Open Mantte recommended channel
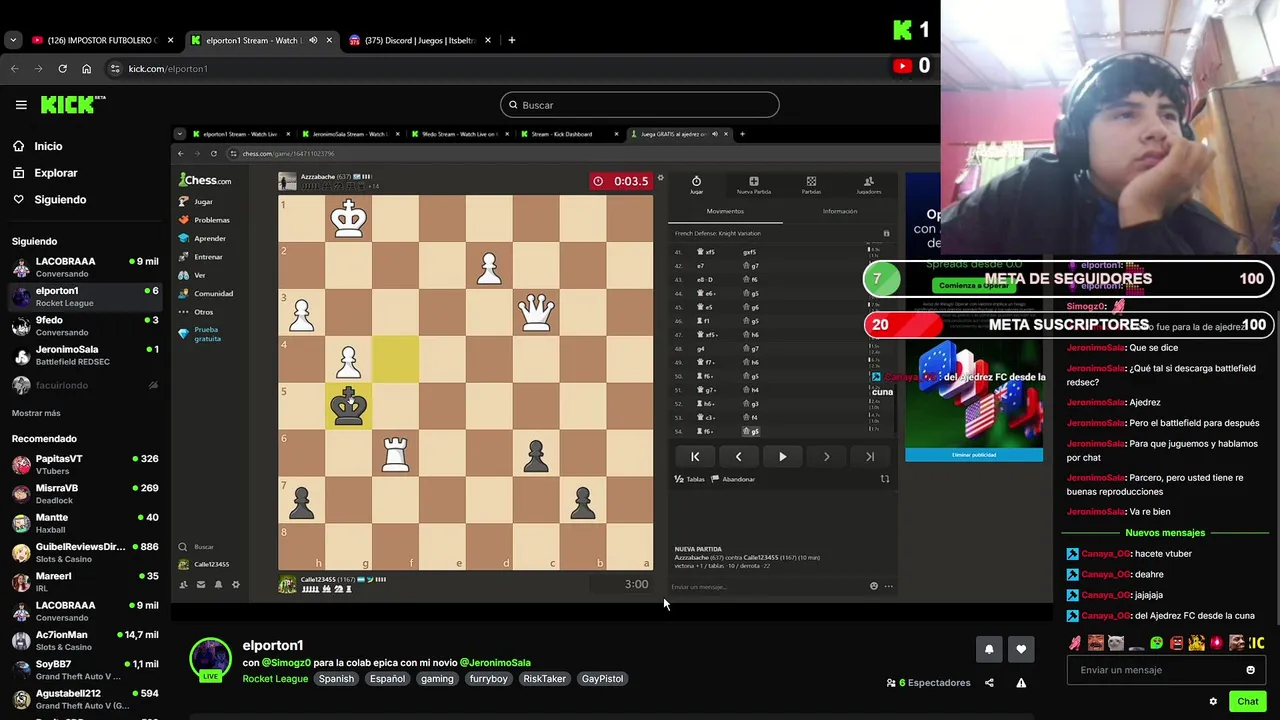 pyautogui.click(x=85, y=523)
